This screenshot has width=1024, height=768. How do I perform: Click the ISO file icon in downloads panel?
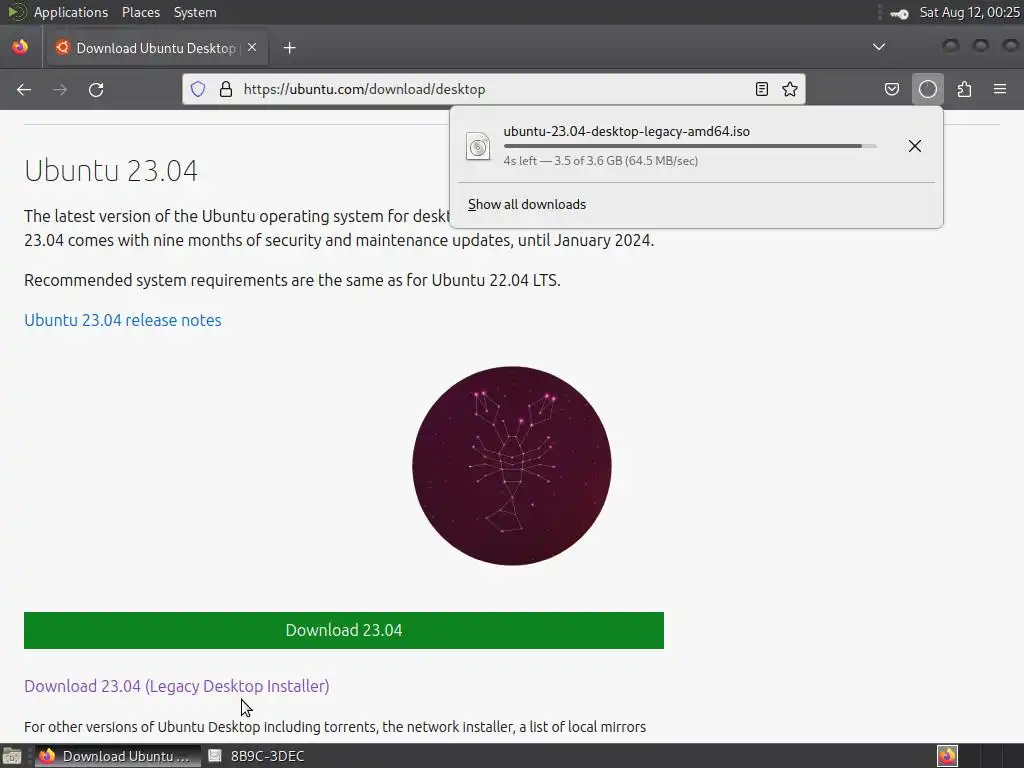(478, 146)
